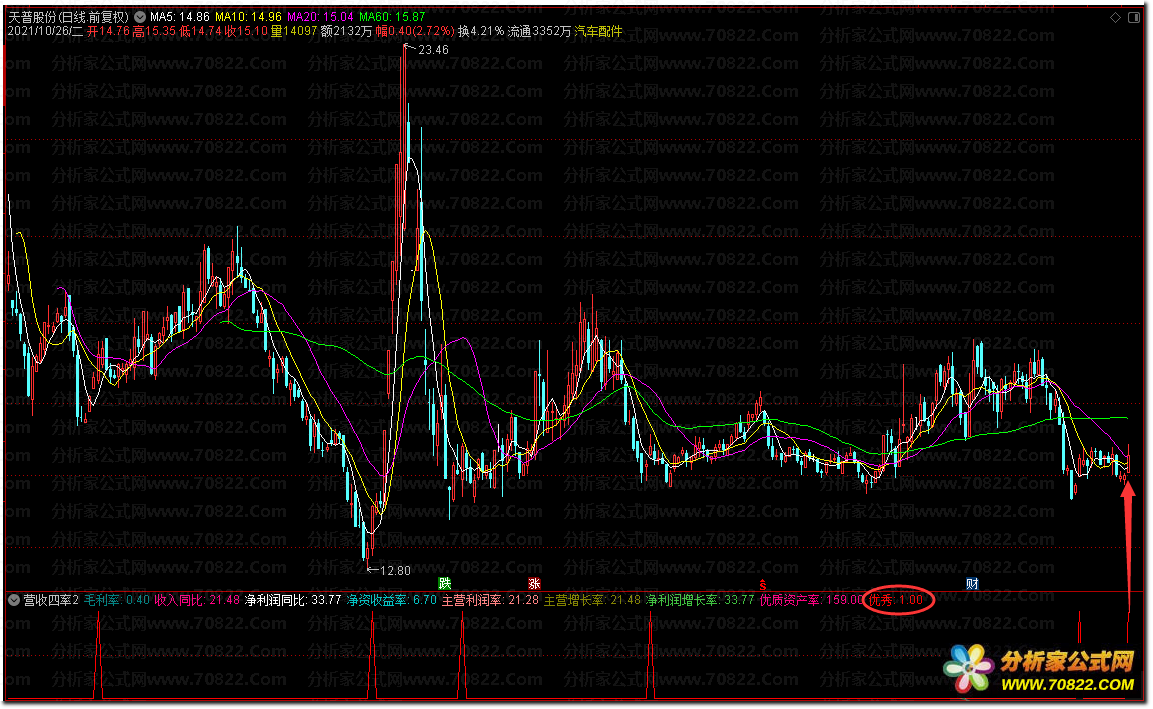Click the red 涨 event marker
Screen dimensions: 1153x709
pos(535,584)
